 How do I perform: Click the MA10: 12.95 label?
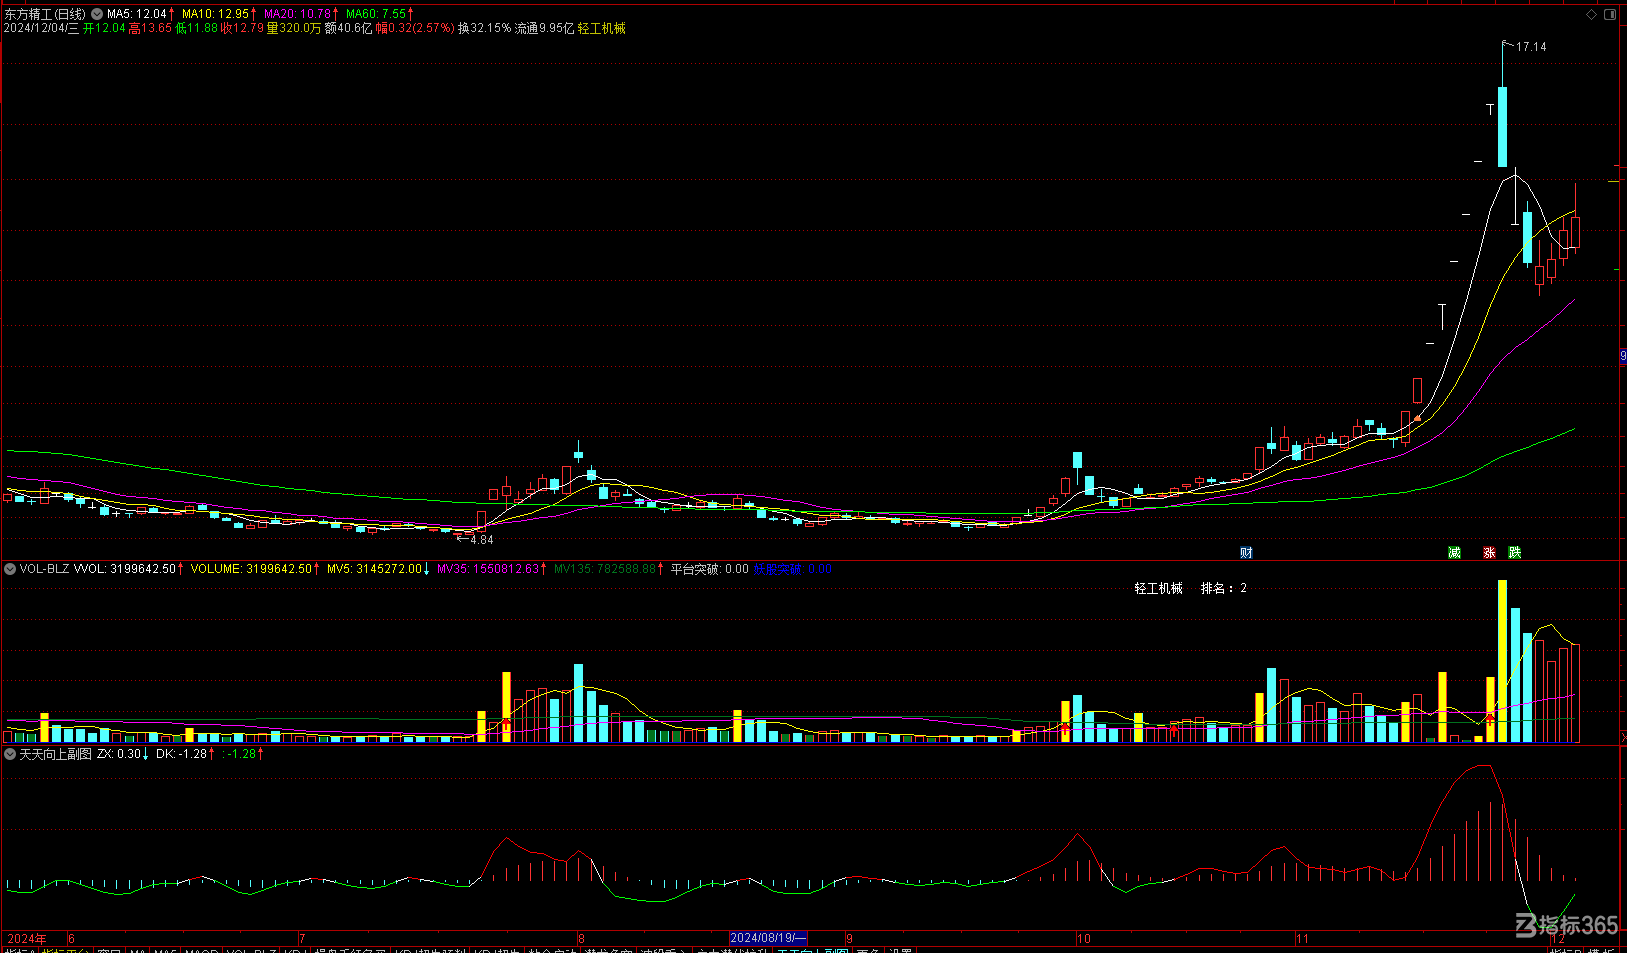point(218,14)
